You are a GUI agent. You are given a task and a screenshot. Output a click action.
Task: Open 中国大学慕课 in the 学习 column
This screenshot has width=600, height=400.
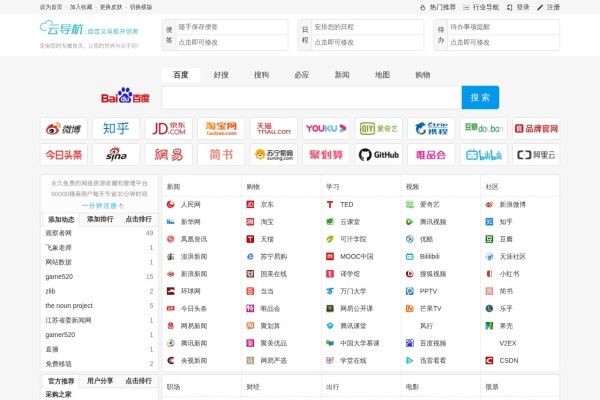click(360, 343)
